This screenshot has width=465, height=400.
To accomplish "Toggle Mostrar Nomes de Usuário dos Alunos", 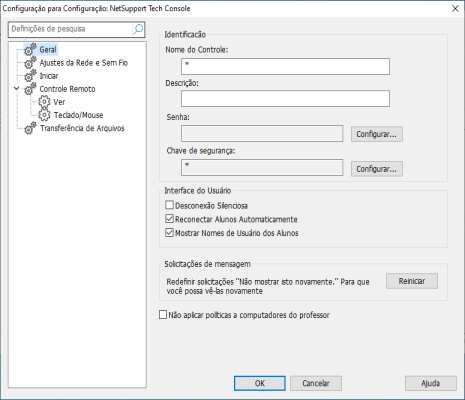I will pyautogui.click(x=170, y=232).
